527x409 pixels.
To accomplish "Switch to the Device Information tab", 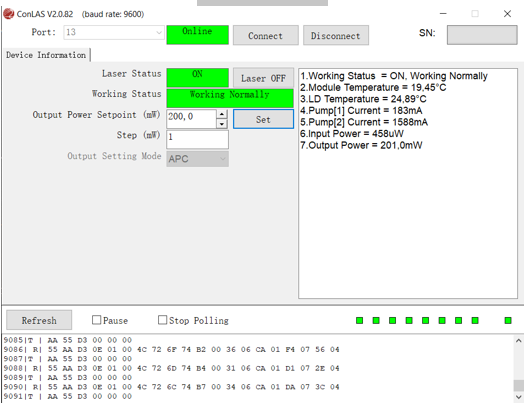I will pyautogui.click(x=46, y=55).
